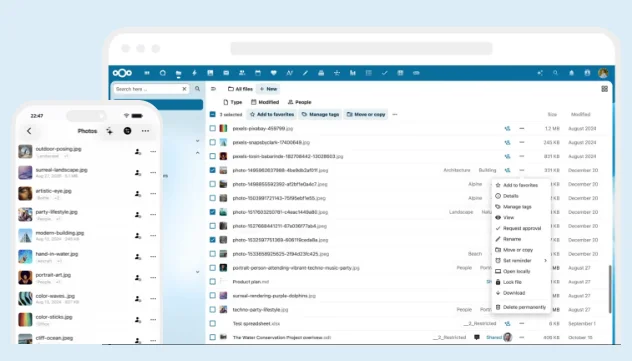Open share icon for pexels-pixabay-459799.jpg

point(507,129)
